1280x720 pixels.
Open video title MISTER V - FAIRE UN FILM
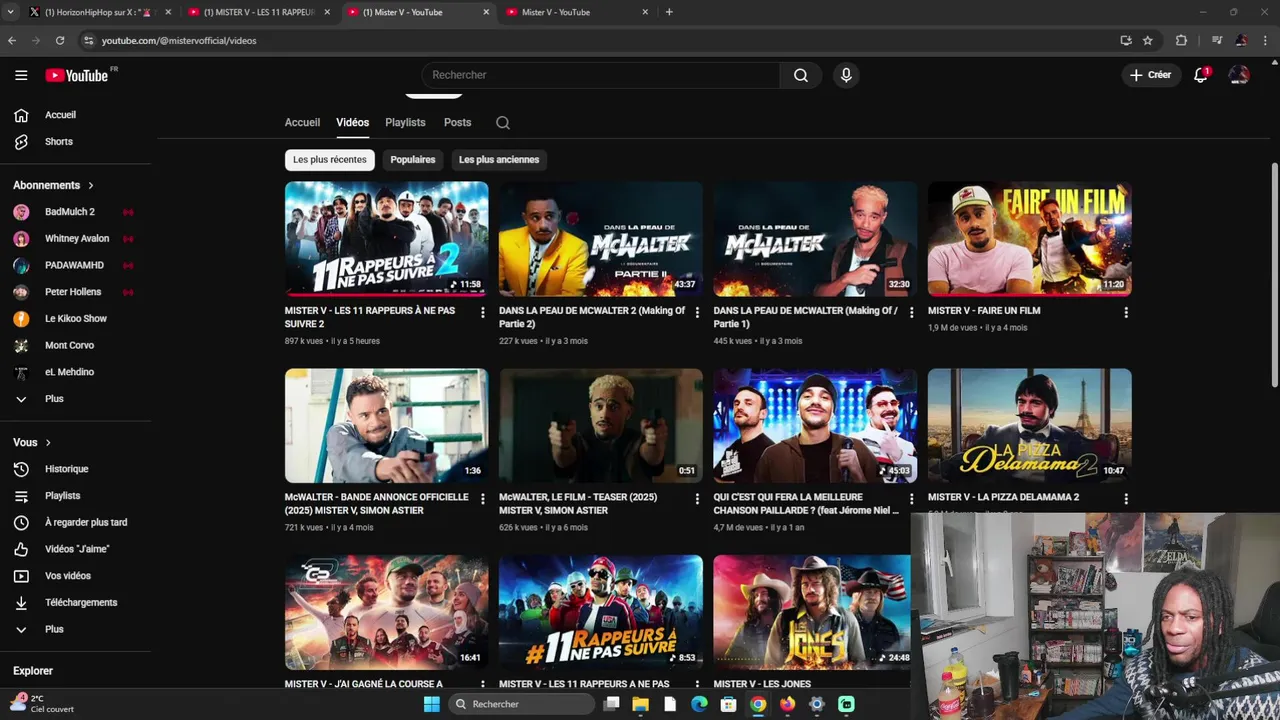[x=984, y=311]
